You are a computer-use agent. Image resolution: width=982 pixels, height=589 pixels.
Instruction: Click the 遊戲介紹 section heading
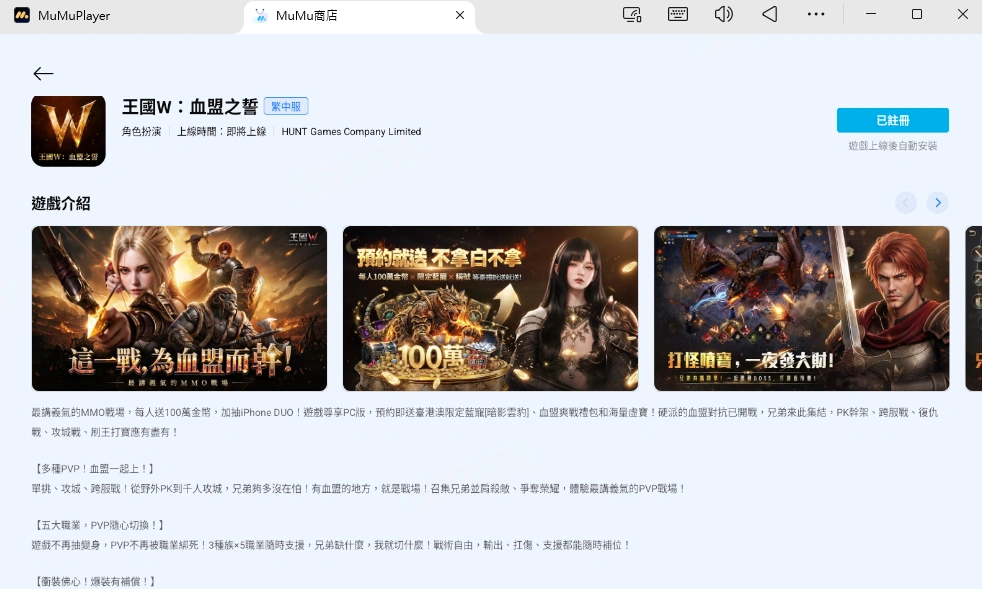point(61,203)
